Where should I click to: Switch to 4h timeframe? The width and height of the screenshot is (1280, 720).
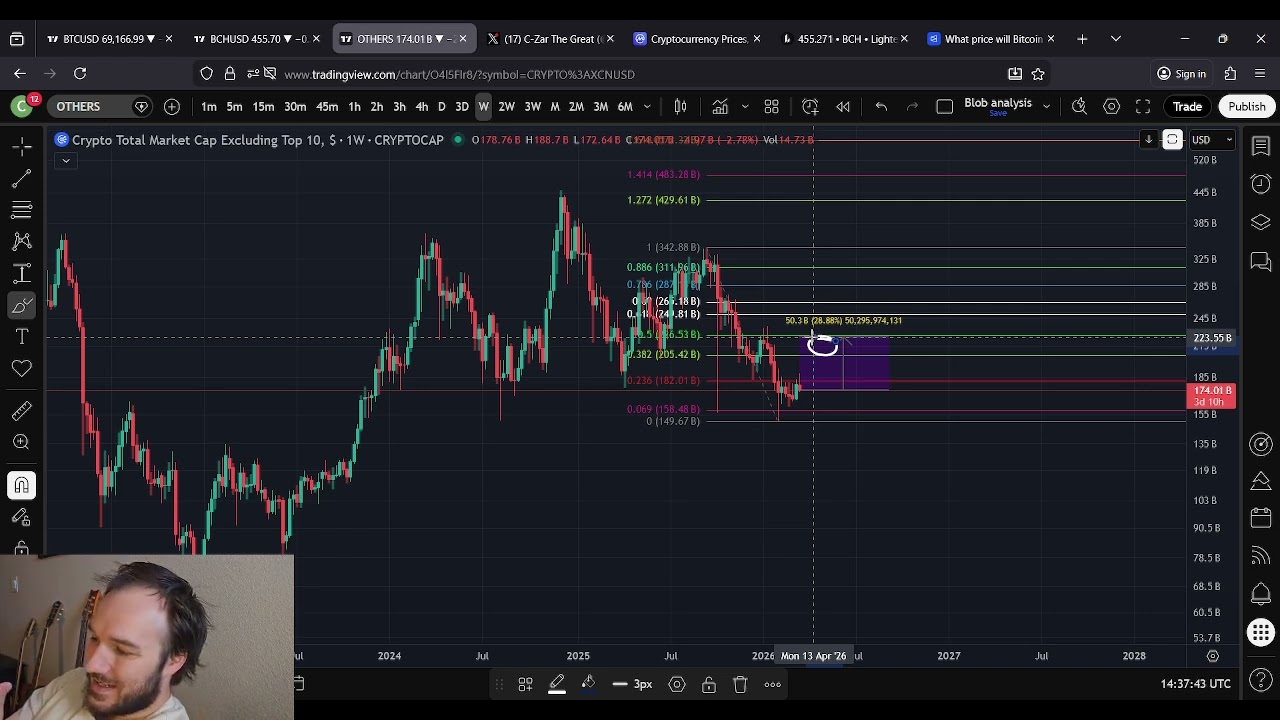[421, 106]
